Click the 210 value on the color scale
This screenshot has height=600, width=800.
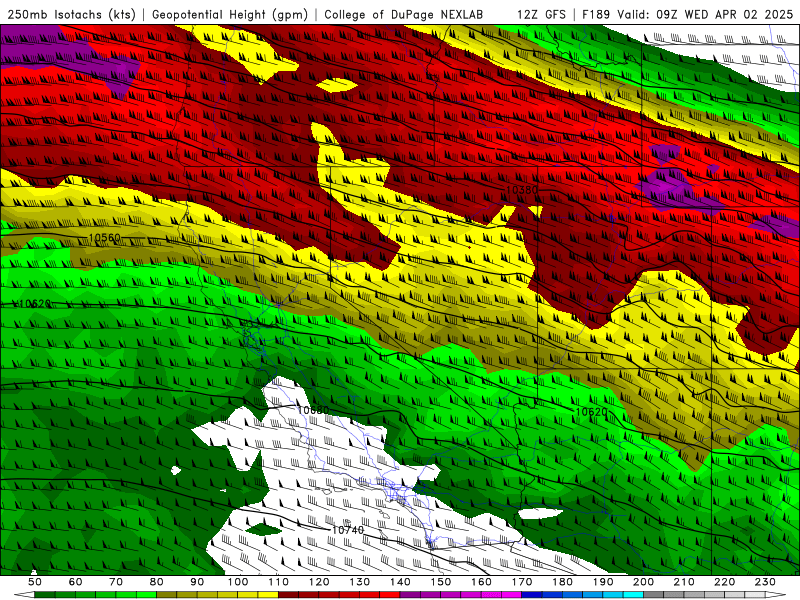click(684, 582)
